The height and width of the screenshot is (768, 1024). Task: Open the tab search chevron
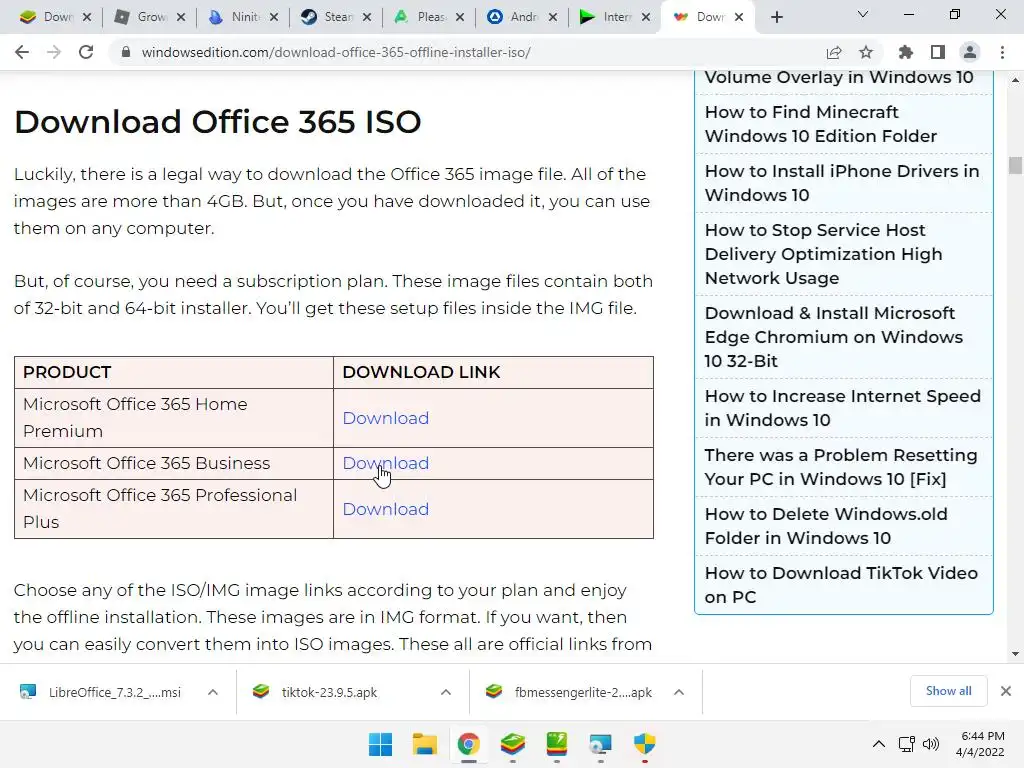[863, 14]
